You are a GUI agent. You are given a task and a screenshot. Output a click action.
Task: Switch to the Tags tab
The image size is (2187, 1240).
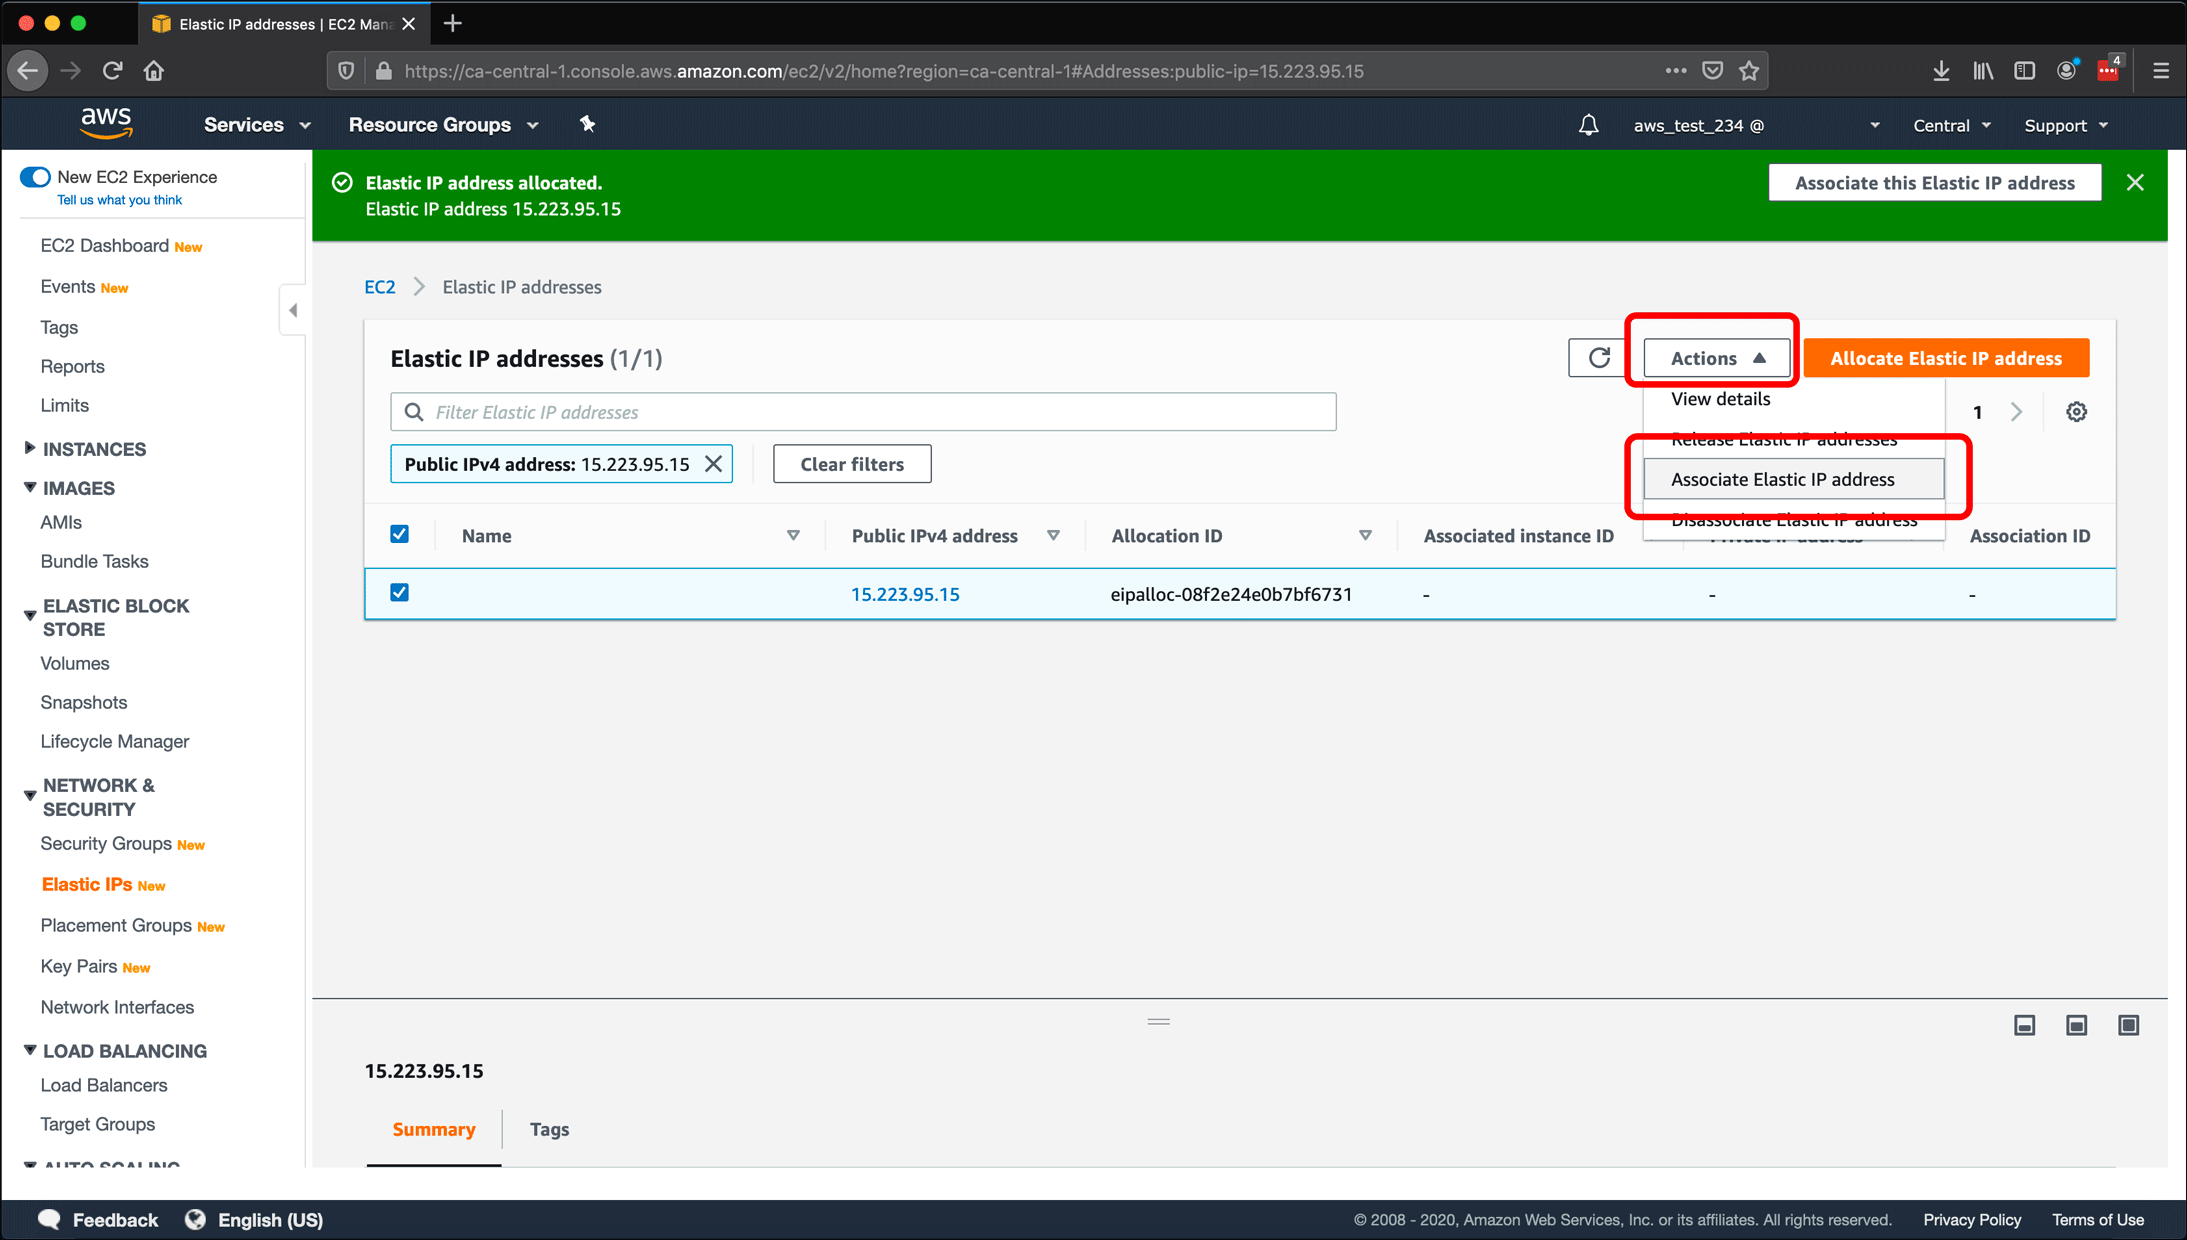(550, 1129)
